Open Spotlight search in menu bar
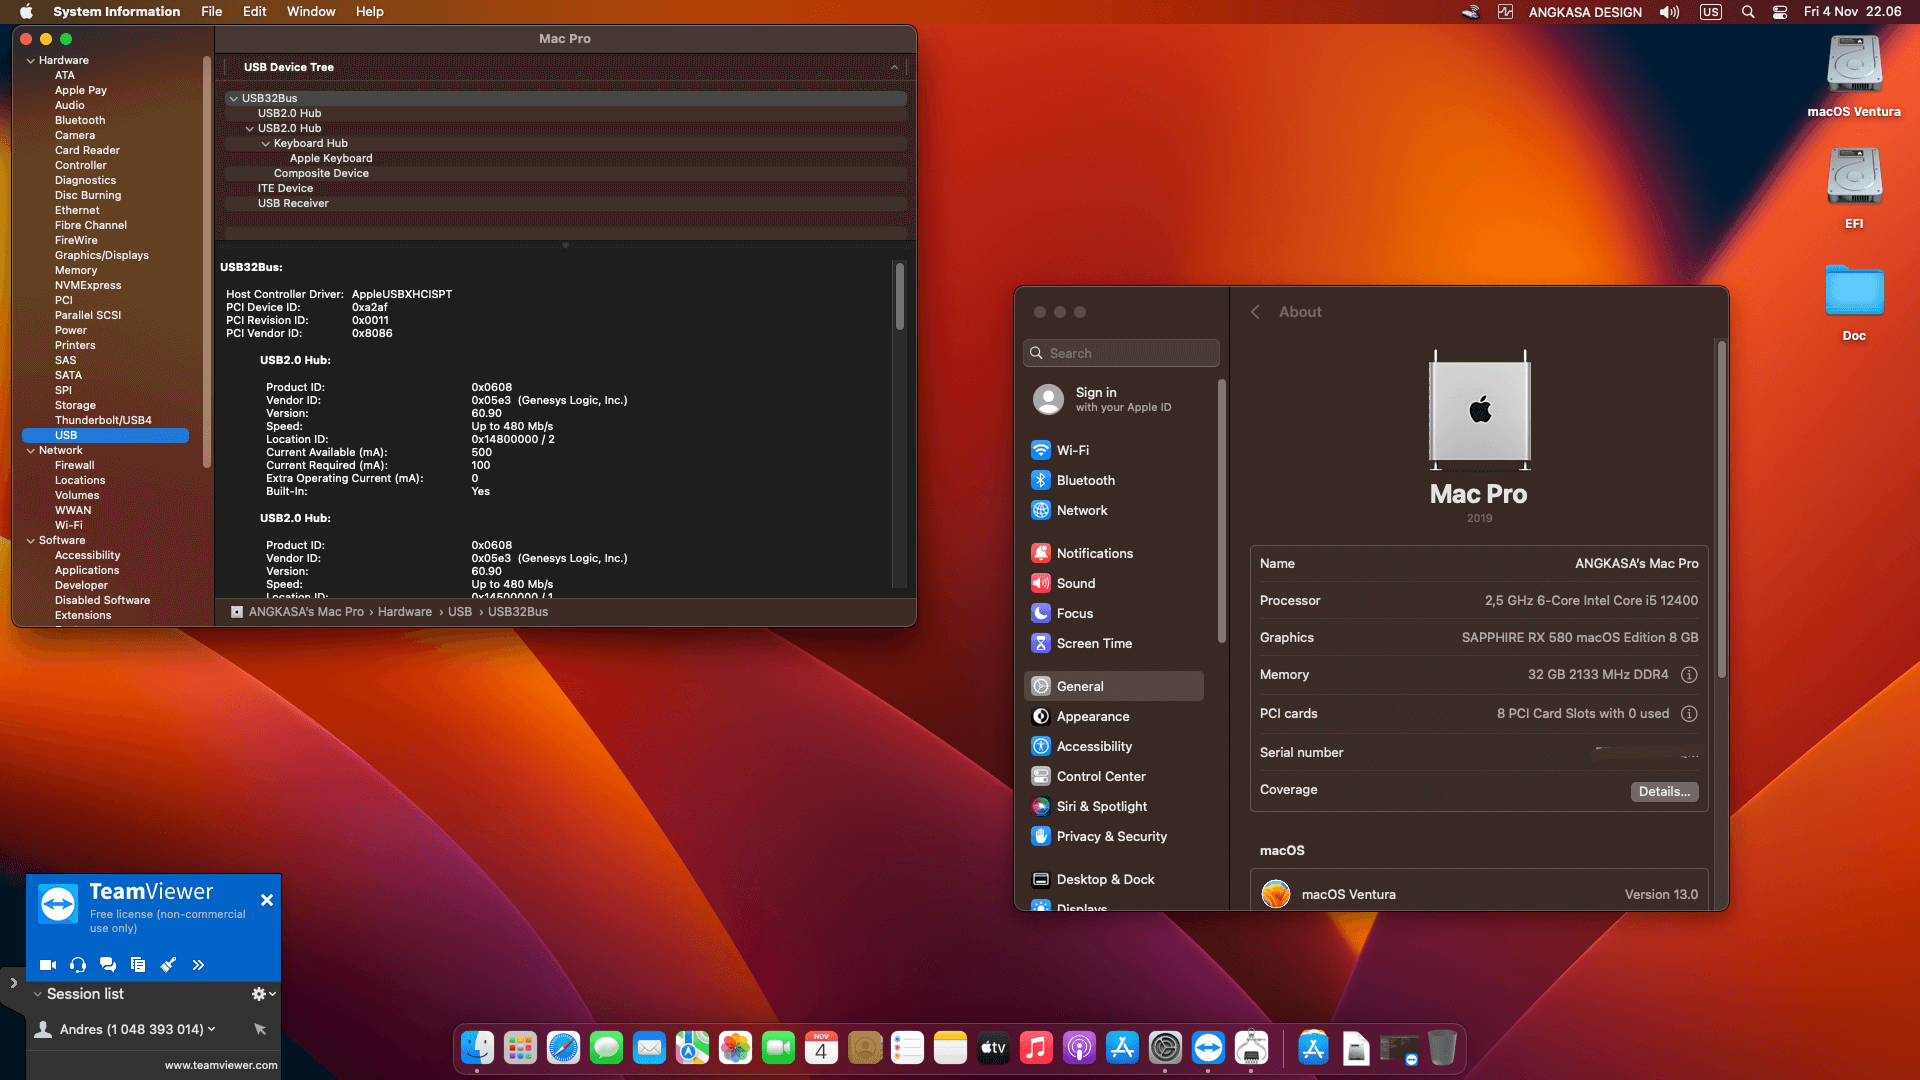 tap(1747, 12)
